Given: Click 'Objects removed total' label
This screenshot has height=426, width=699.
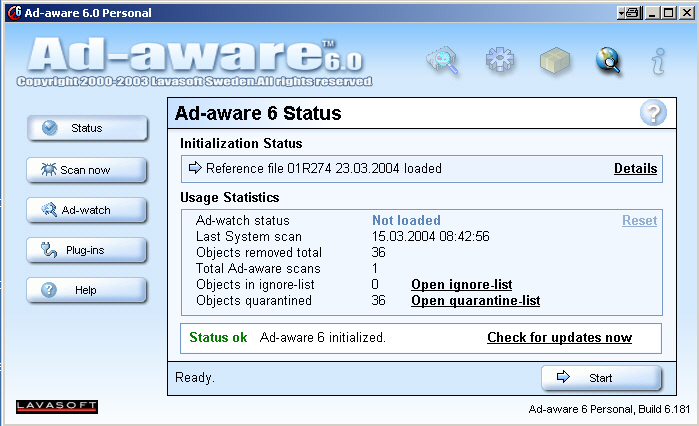Looking at the screenshot, I should 259,252.
